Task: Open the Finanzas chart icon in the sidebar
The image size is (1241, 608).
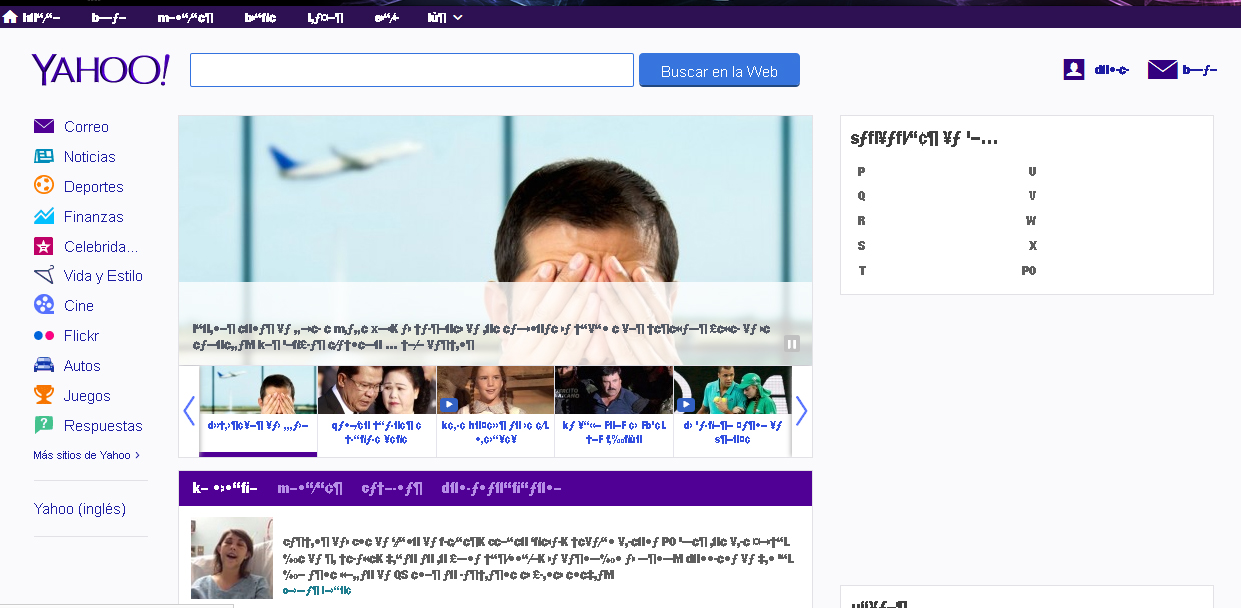Action: [44, 216]
